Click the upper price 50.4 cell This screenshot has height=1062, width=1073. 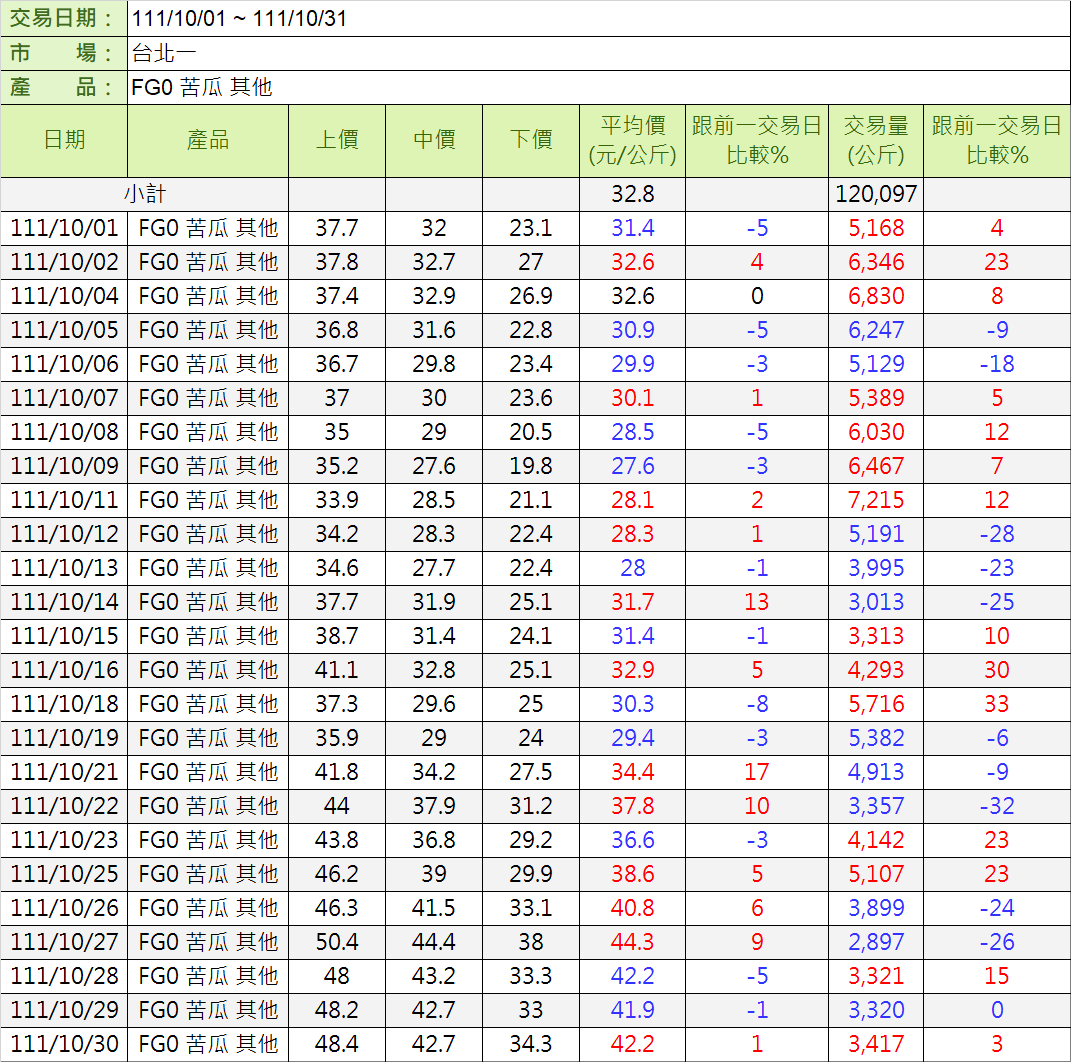pyautogui.click(x=337, y=942)
